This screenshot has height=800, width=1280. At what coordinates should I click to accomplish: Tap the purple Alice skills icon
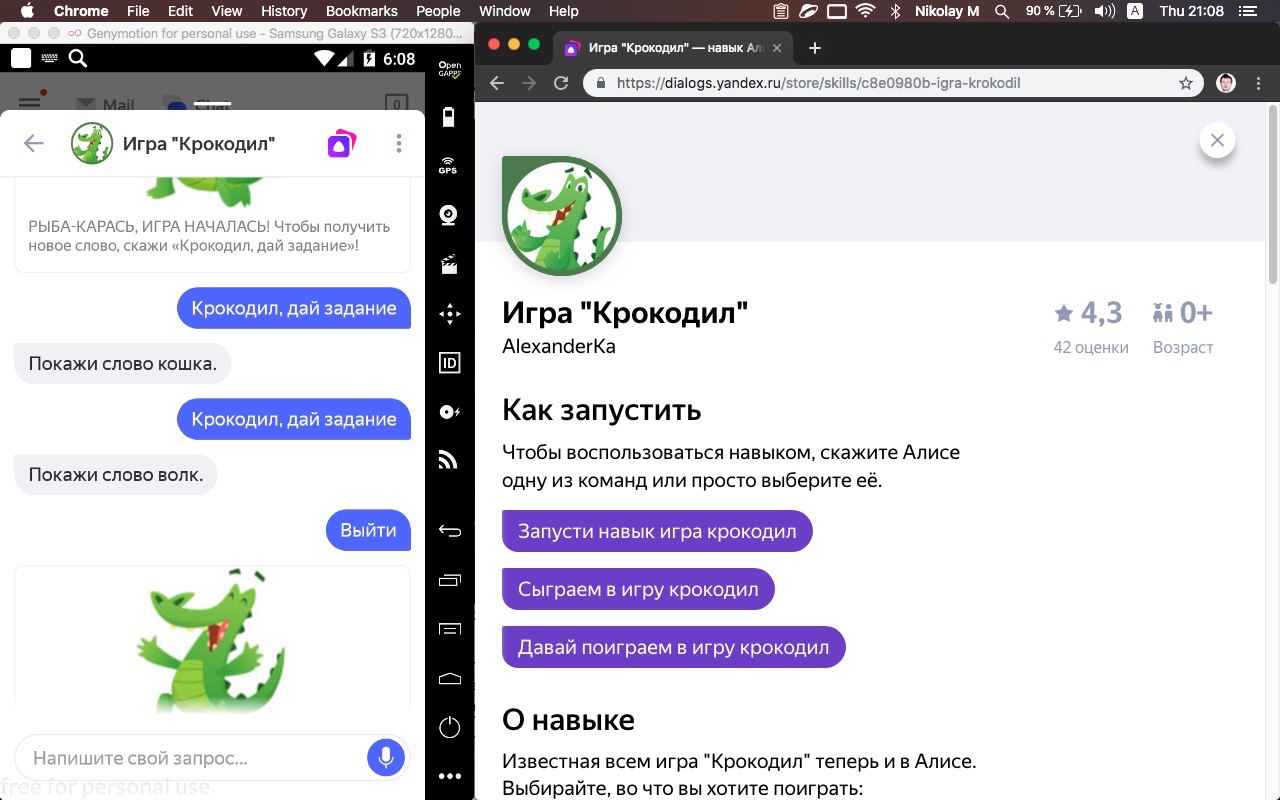tap(342, 143)
